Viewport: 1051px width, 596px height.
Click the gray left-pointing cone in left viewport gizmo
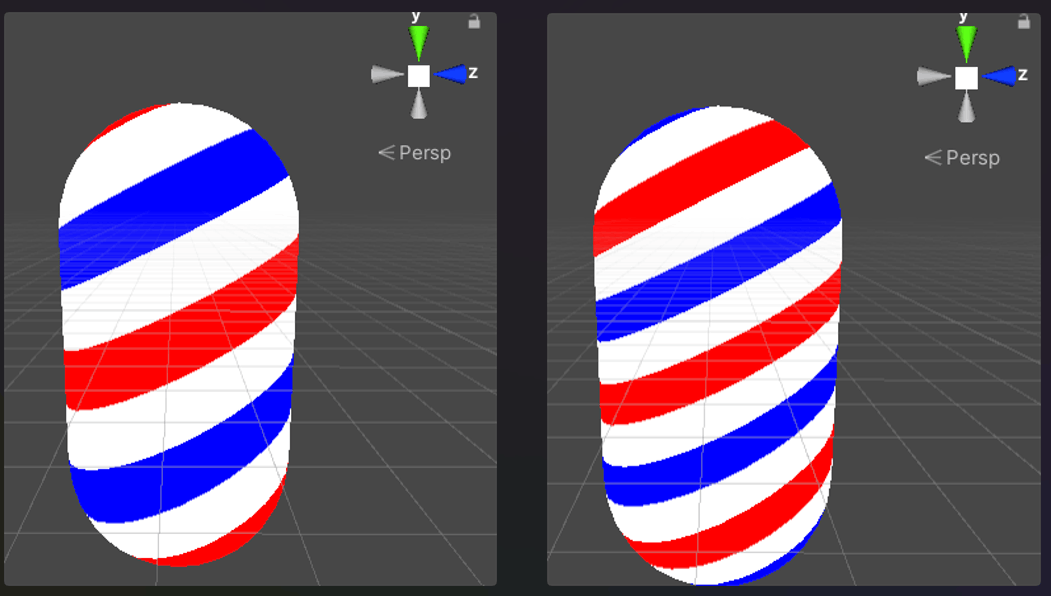pos(387,74)
